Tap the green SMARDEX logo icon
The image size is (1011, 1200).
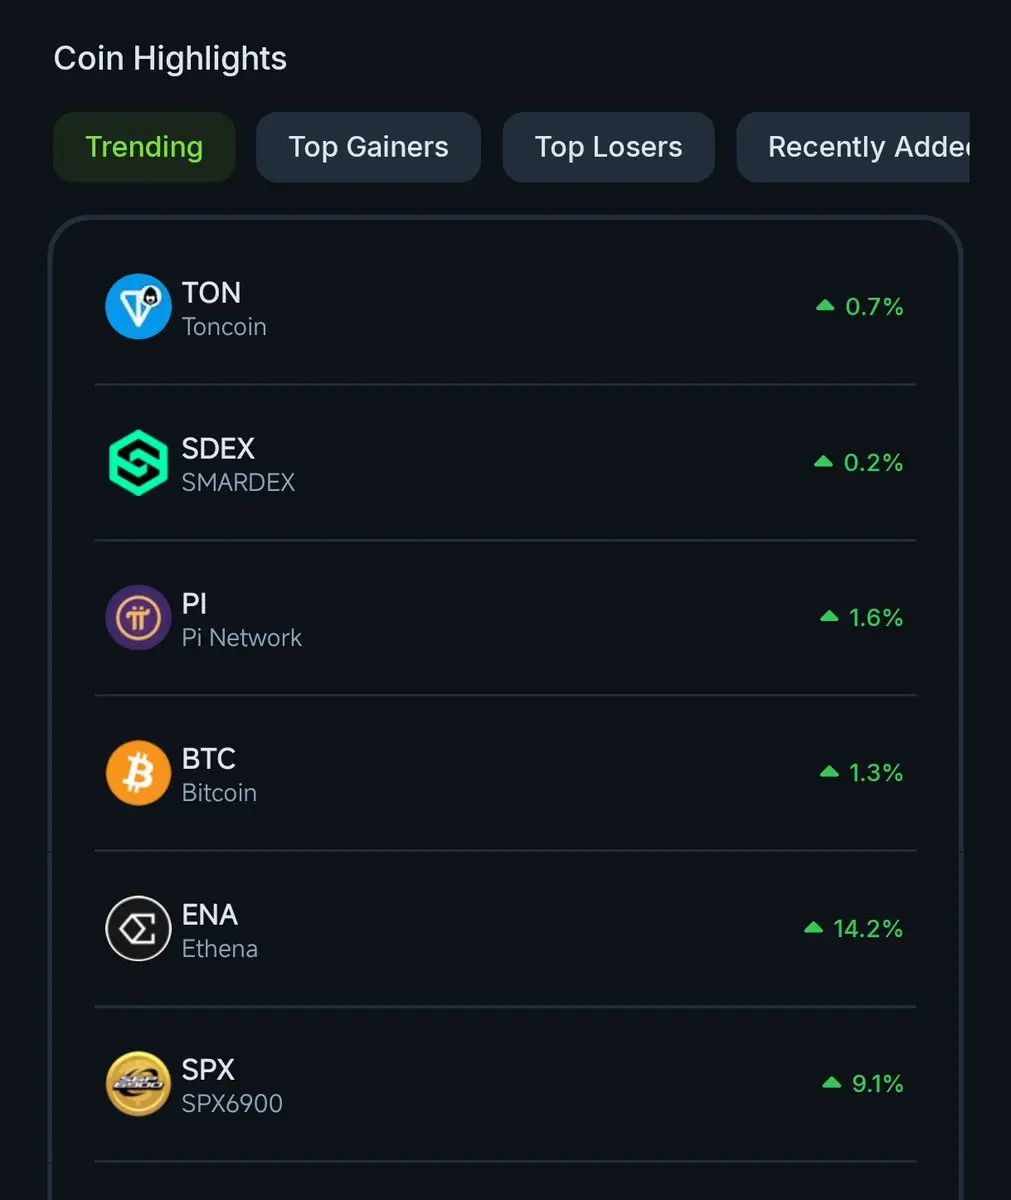[138, 463]
